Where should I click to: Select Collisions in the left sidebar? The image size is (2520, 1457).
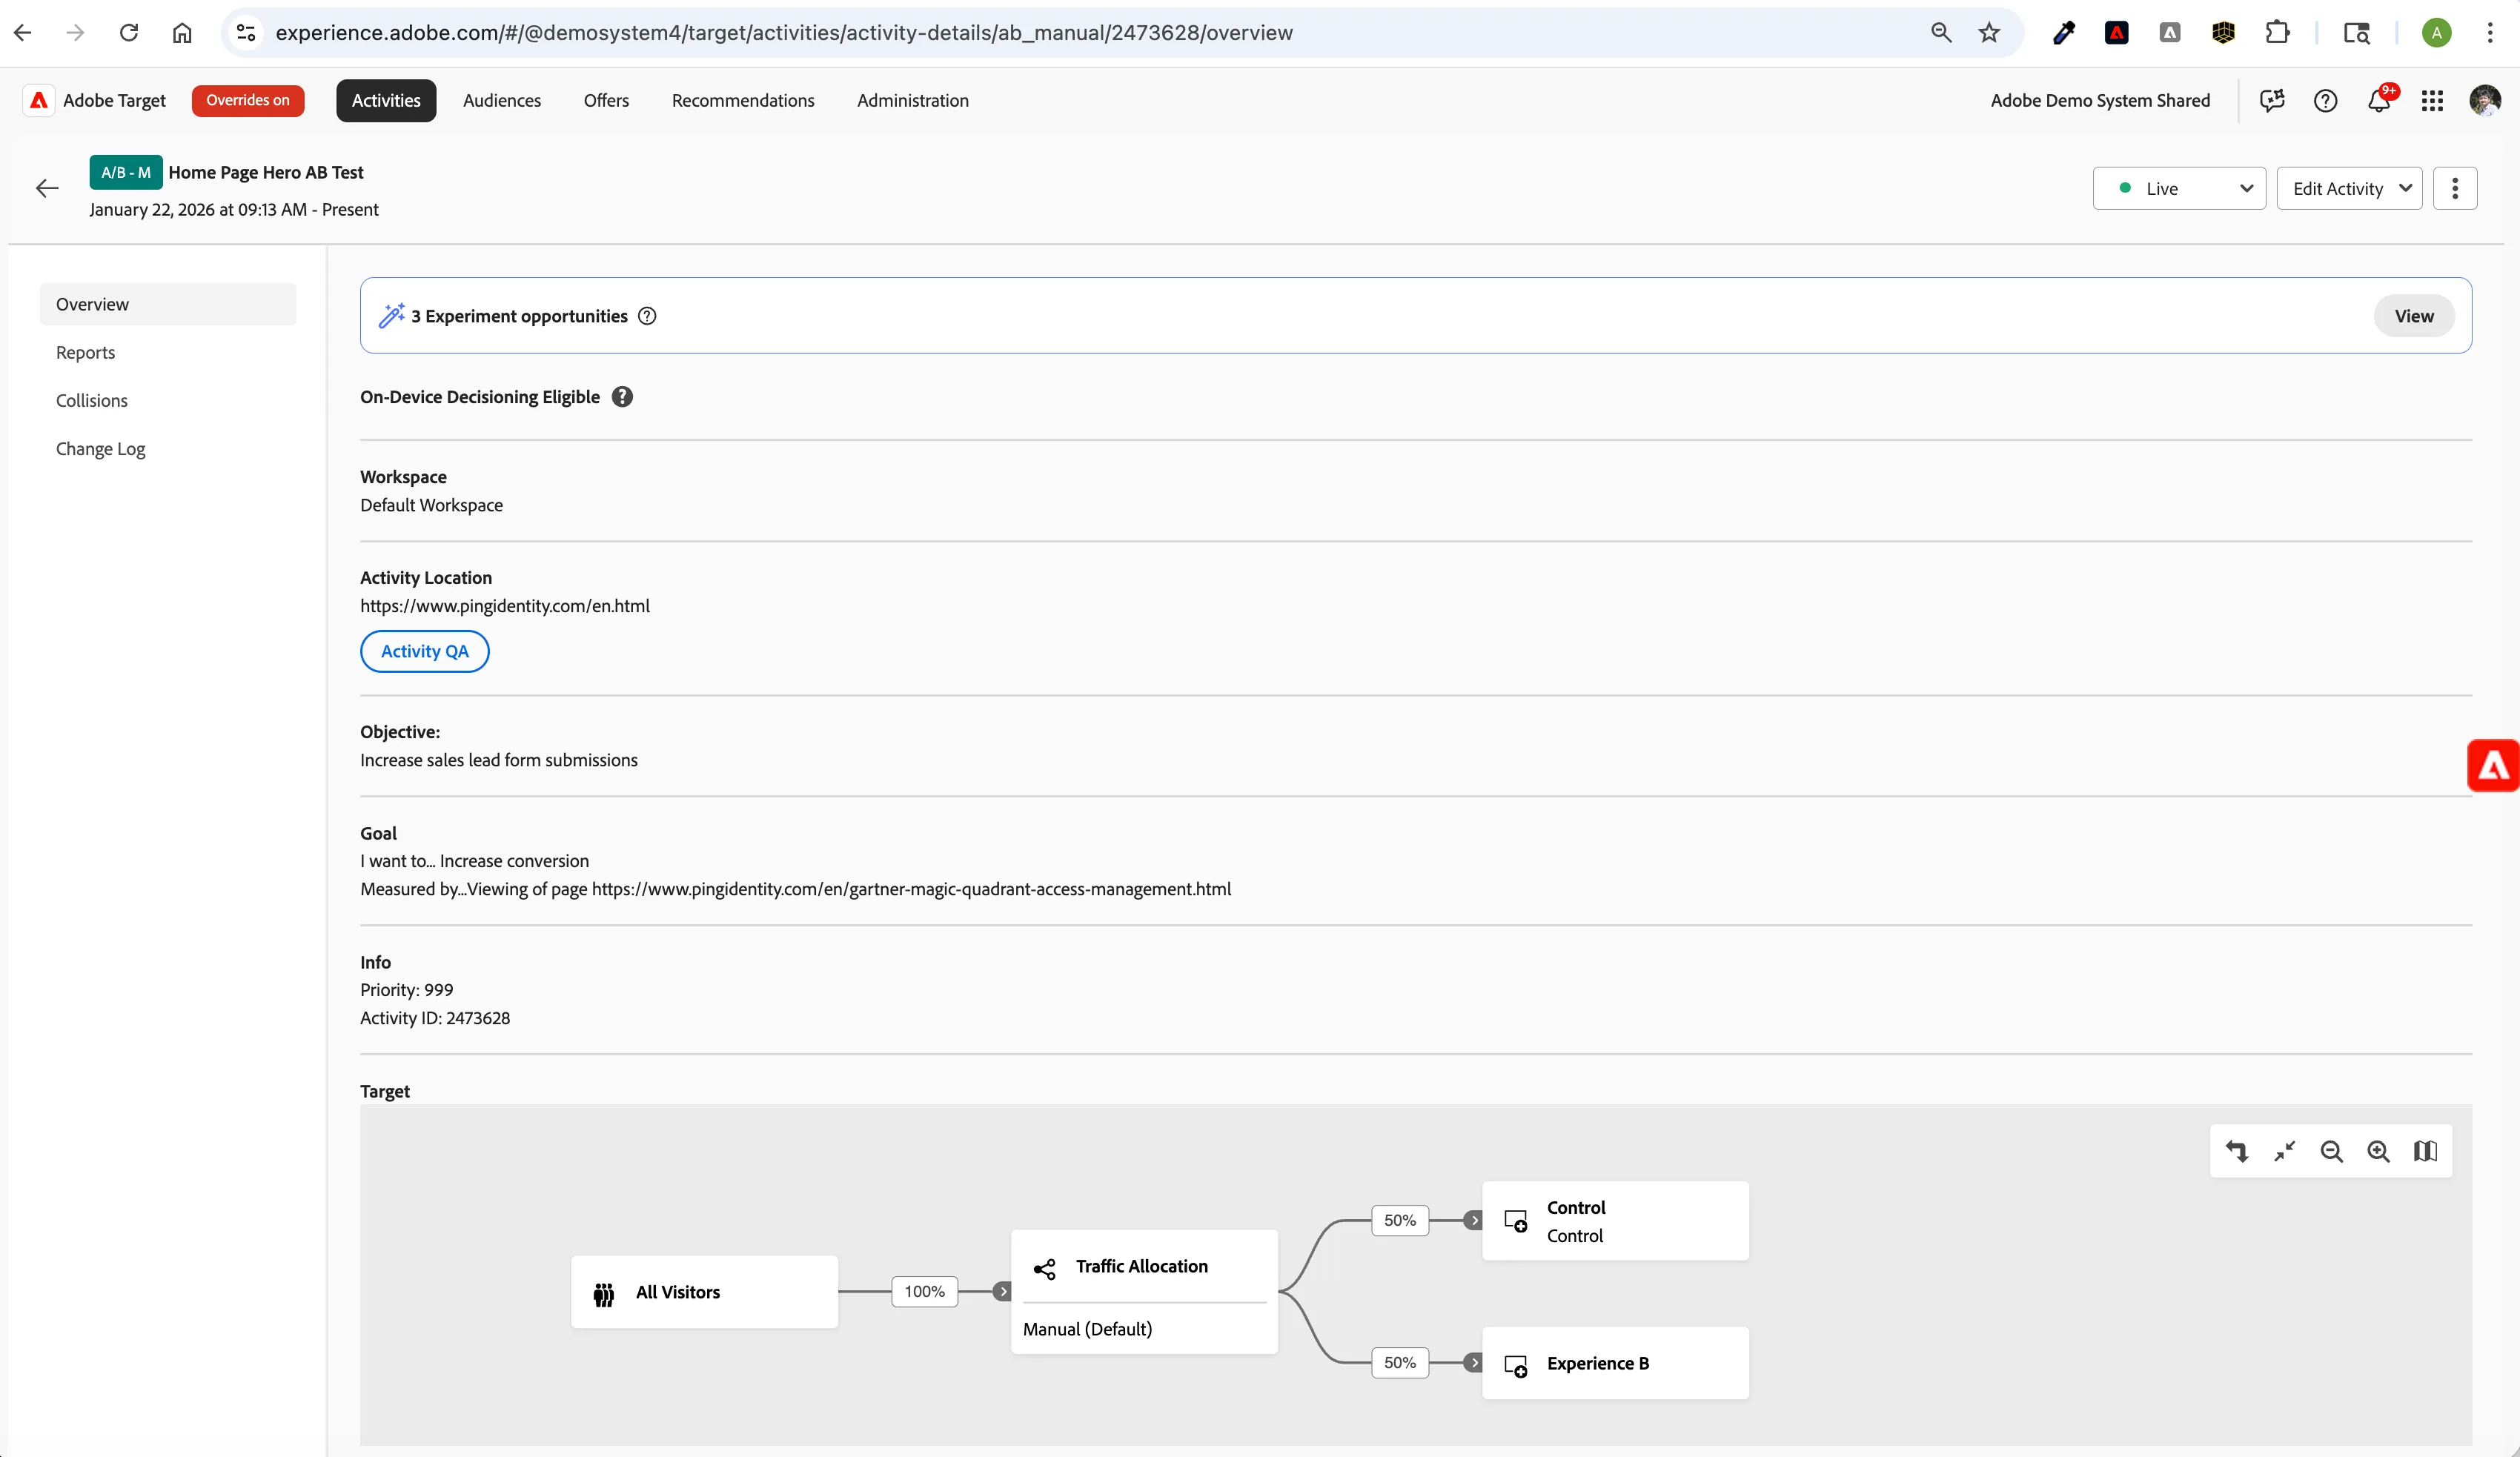pyautogui.click(x=168, y=401)
